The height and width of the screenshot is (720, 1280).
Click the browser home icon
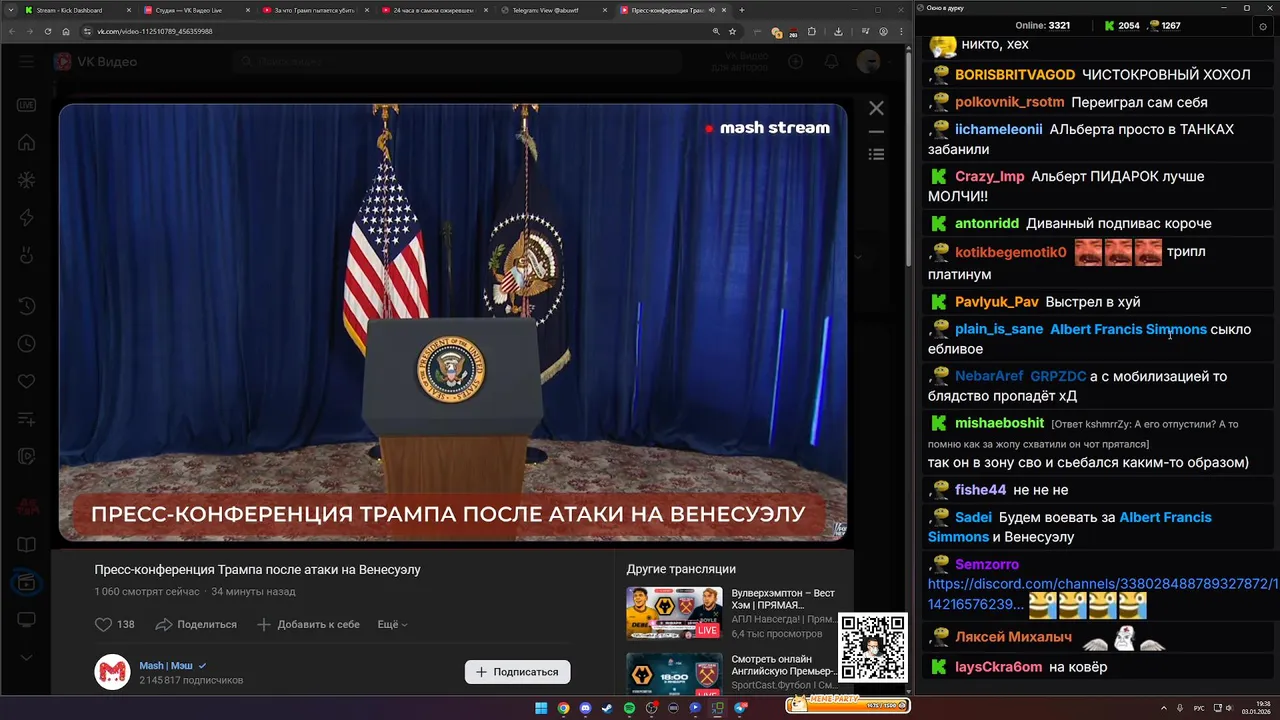pos(66,31)
